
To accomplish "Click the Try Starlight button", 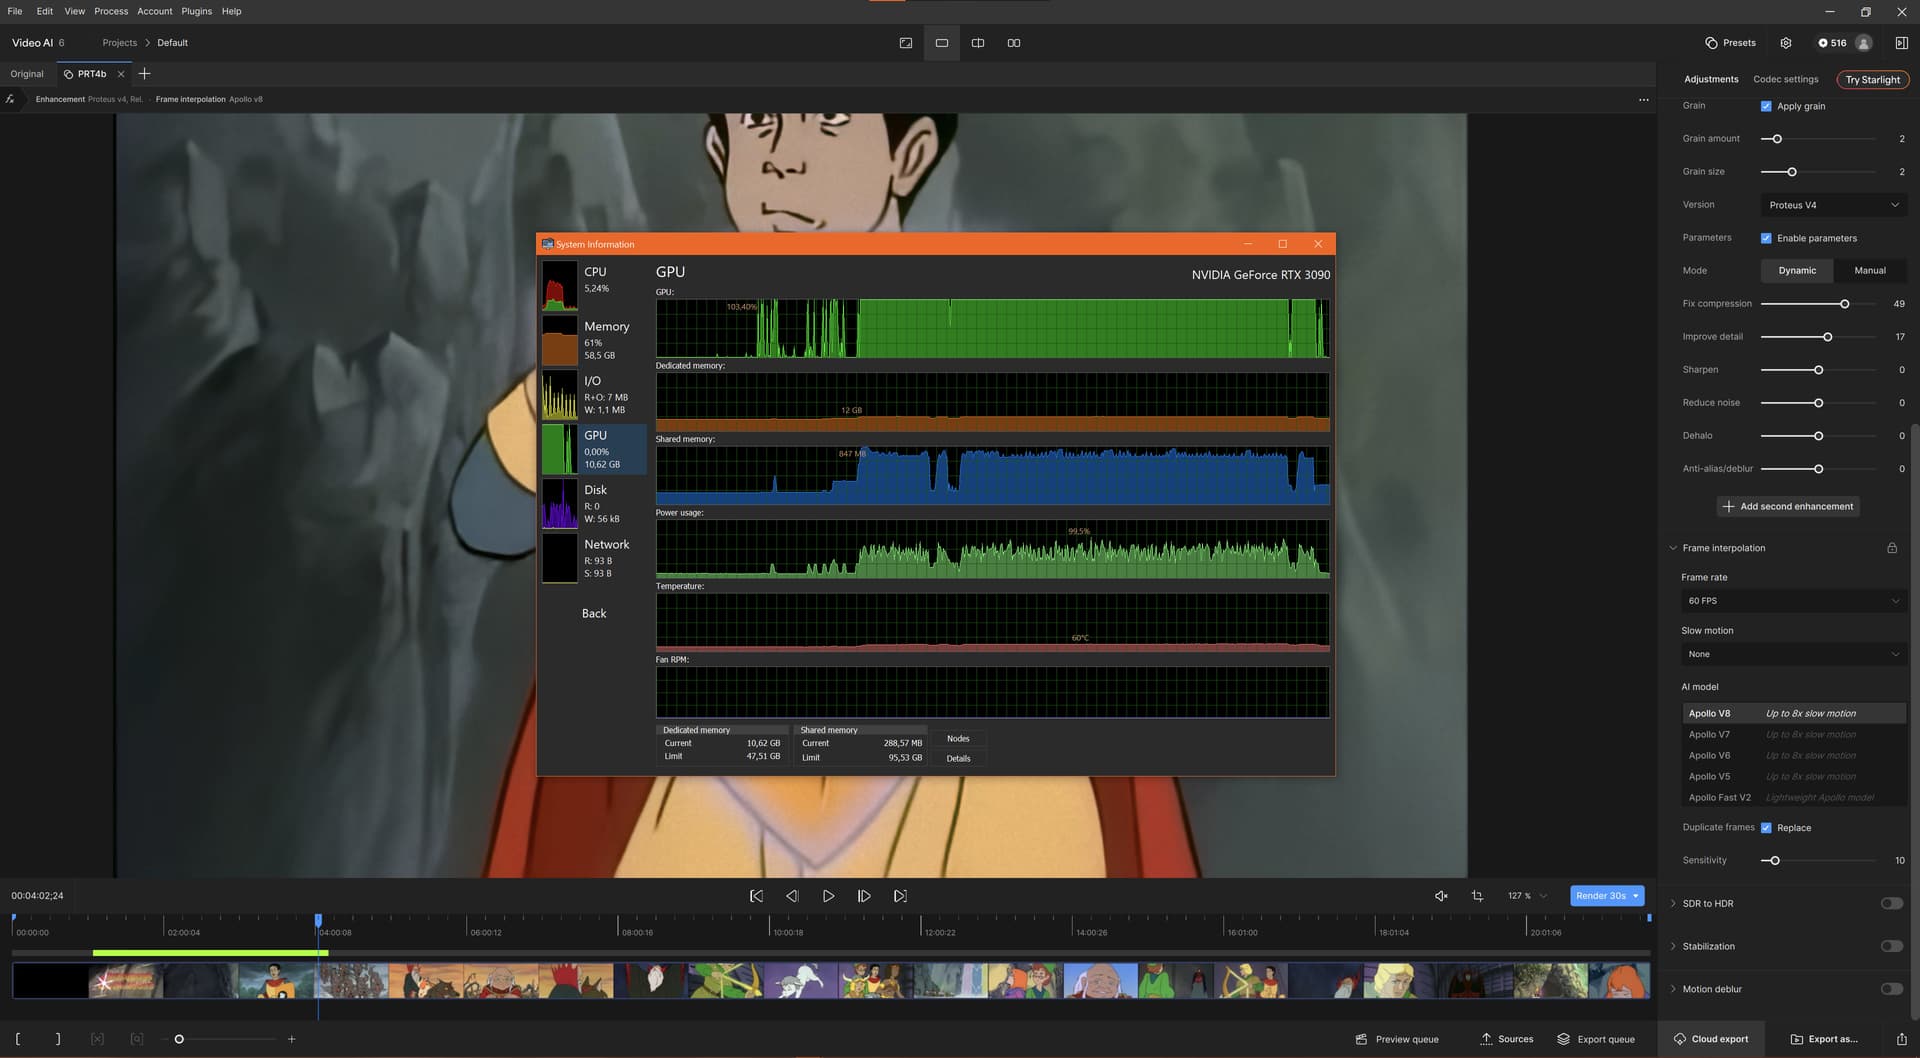I will click(x=1872, y=80).
